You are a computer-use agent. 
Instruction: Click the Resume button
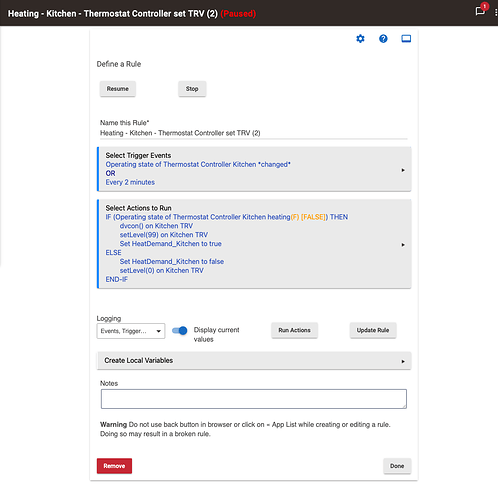click(118, 89)
